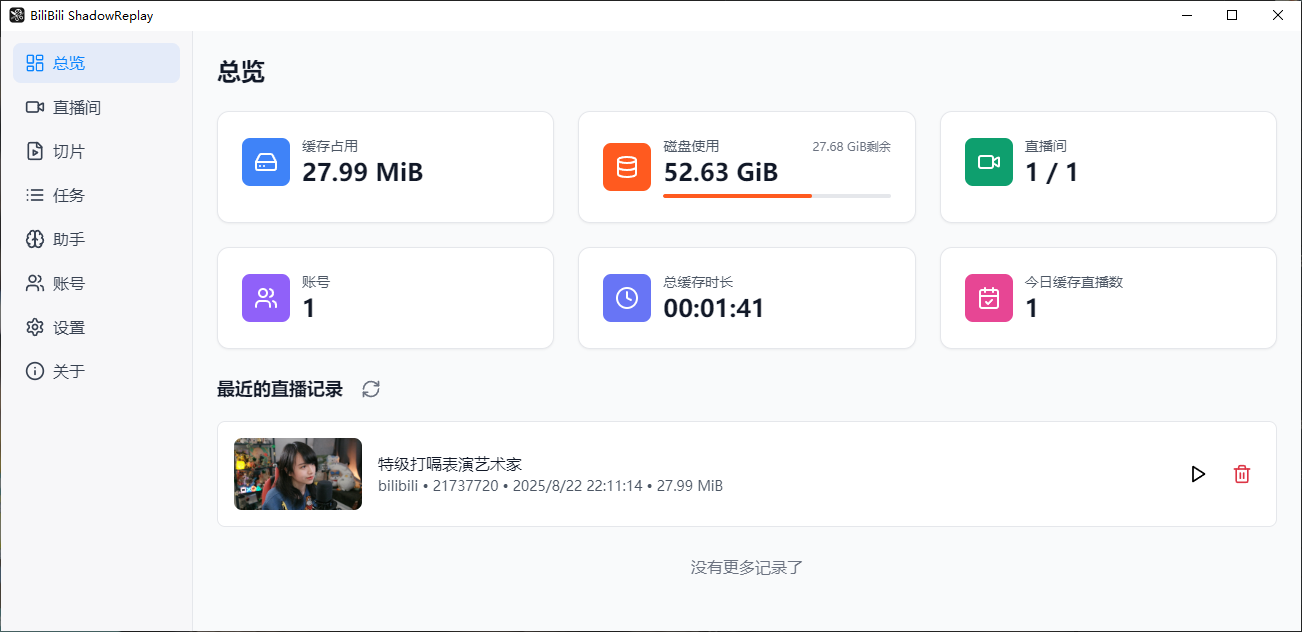Click the orange disk usage progress bar
The image size is (1302, 632).
[x=737, y=196]
